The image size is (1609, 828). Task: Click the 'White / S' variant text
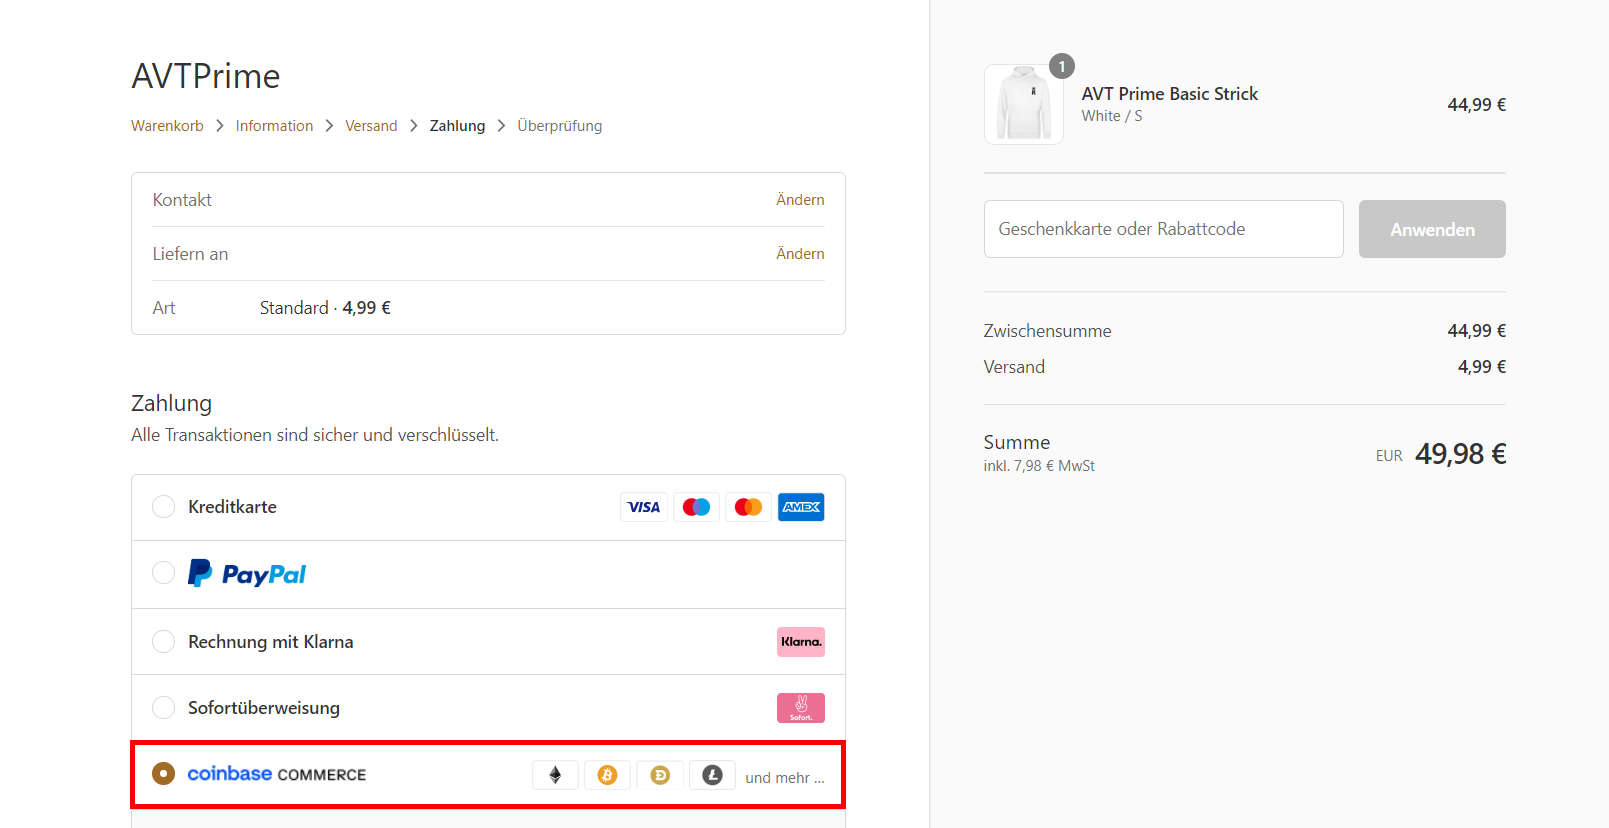pyautogui.click(x=1112, y=116)
